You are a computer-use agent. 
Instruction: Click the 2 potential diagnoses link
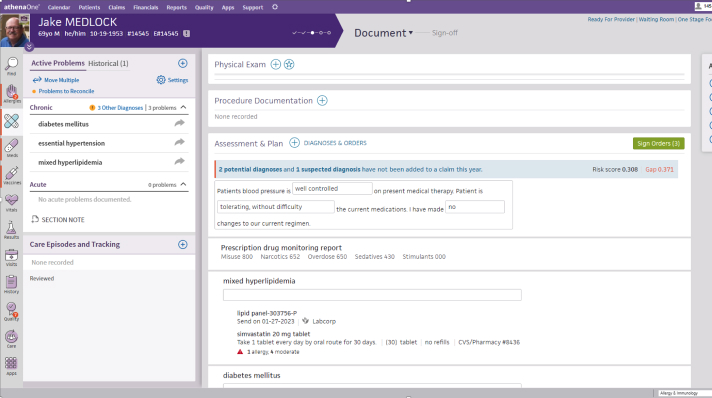click(250, 169)
